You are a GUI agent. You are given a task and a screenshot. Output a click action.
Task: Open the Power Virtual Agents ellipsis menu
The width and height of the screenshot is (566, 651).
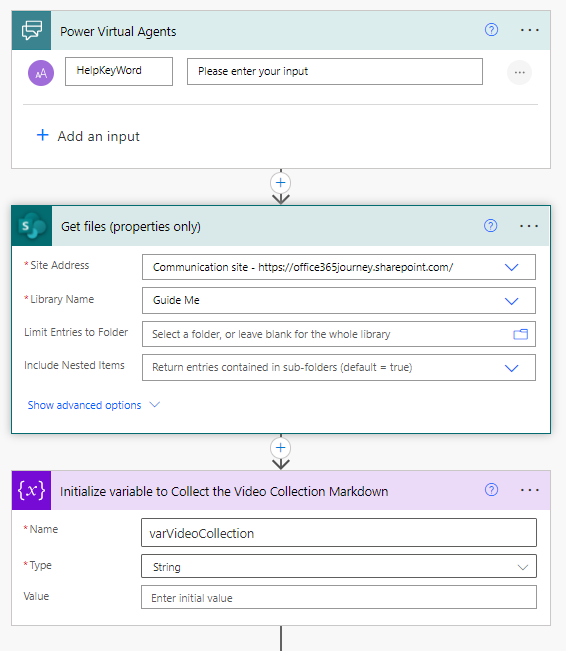click(x=529, y=30)
